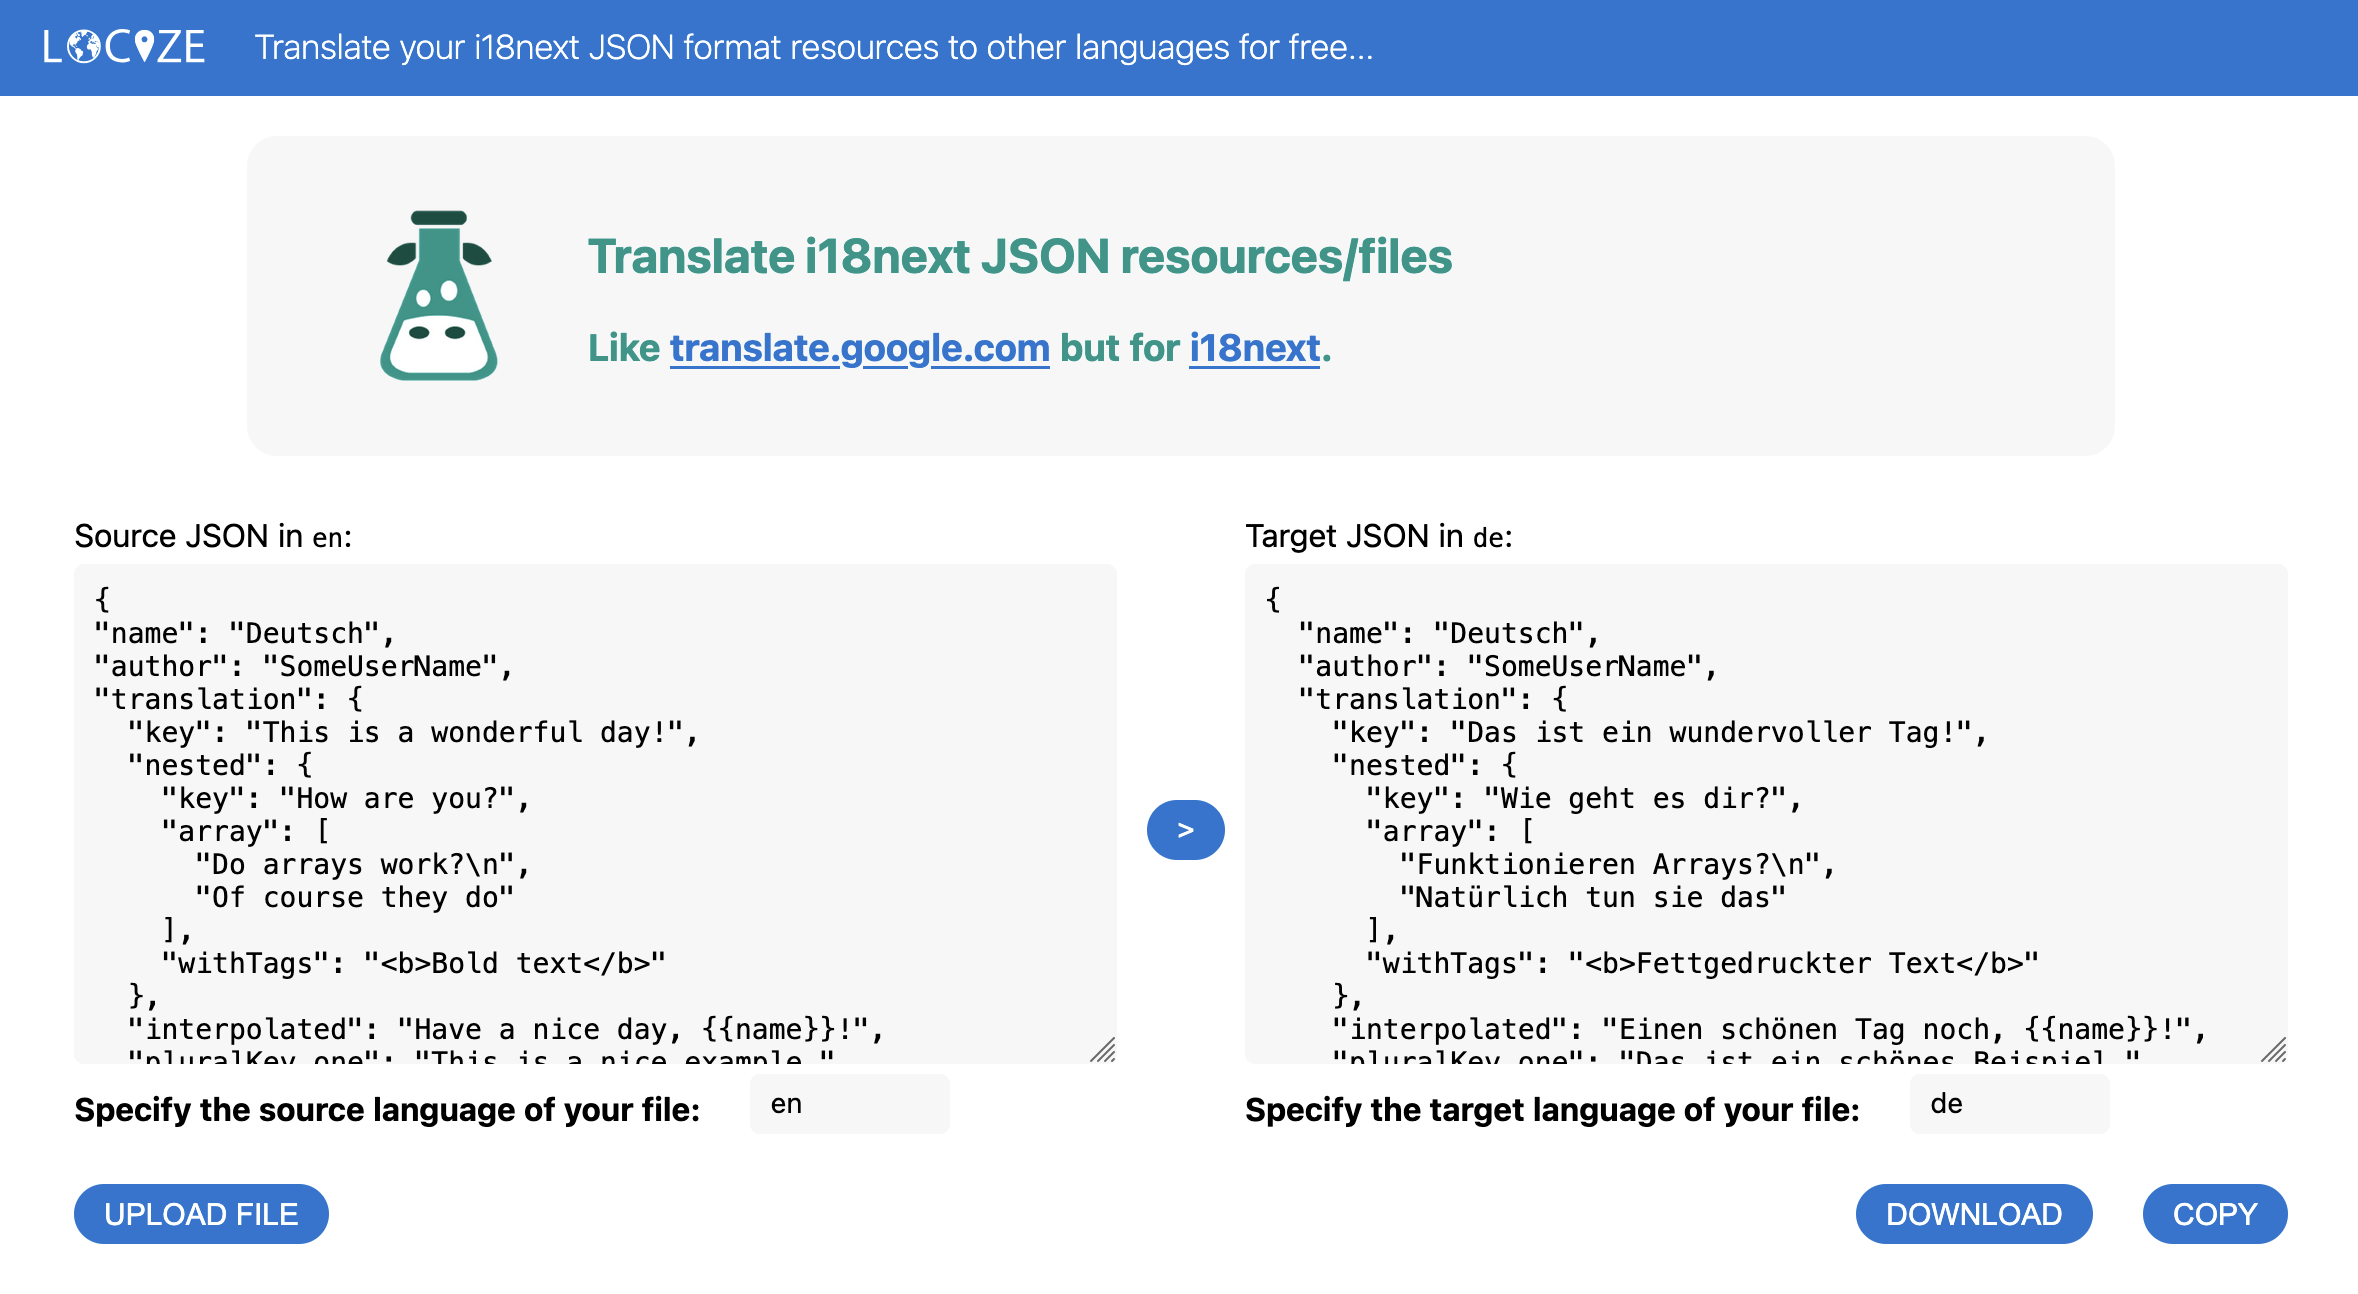
Task: Open the i18next link
Action: coord(1255,348)
